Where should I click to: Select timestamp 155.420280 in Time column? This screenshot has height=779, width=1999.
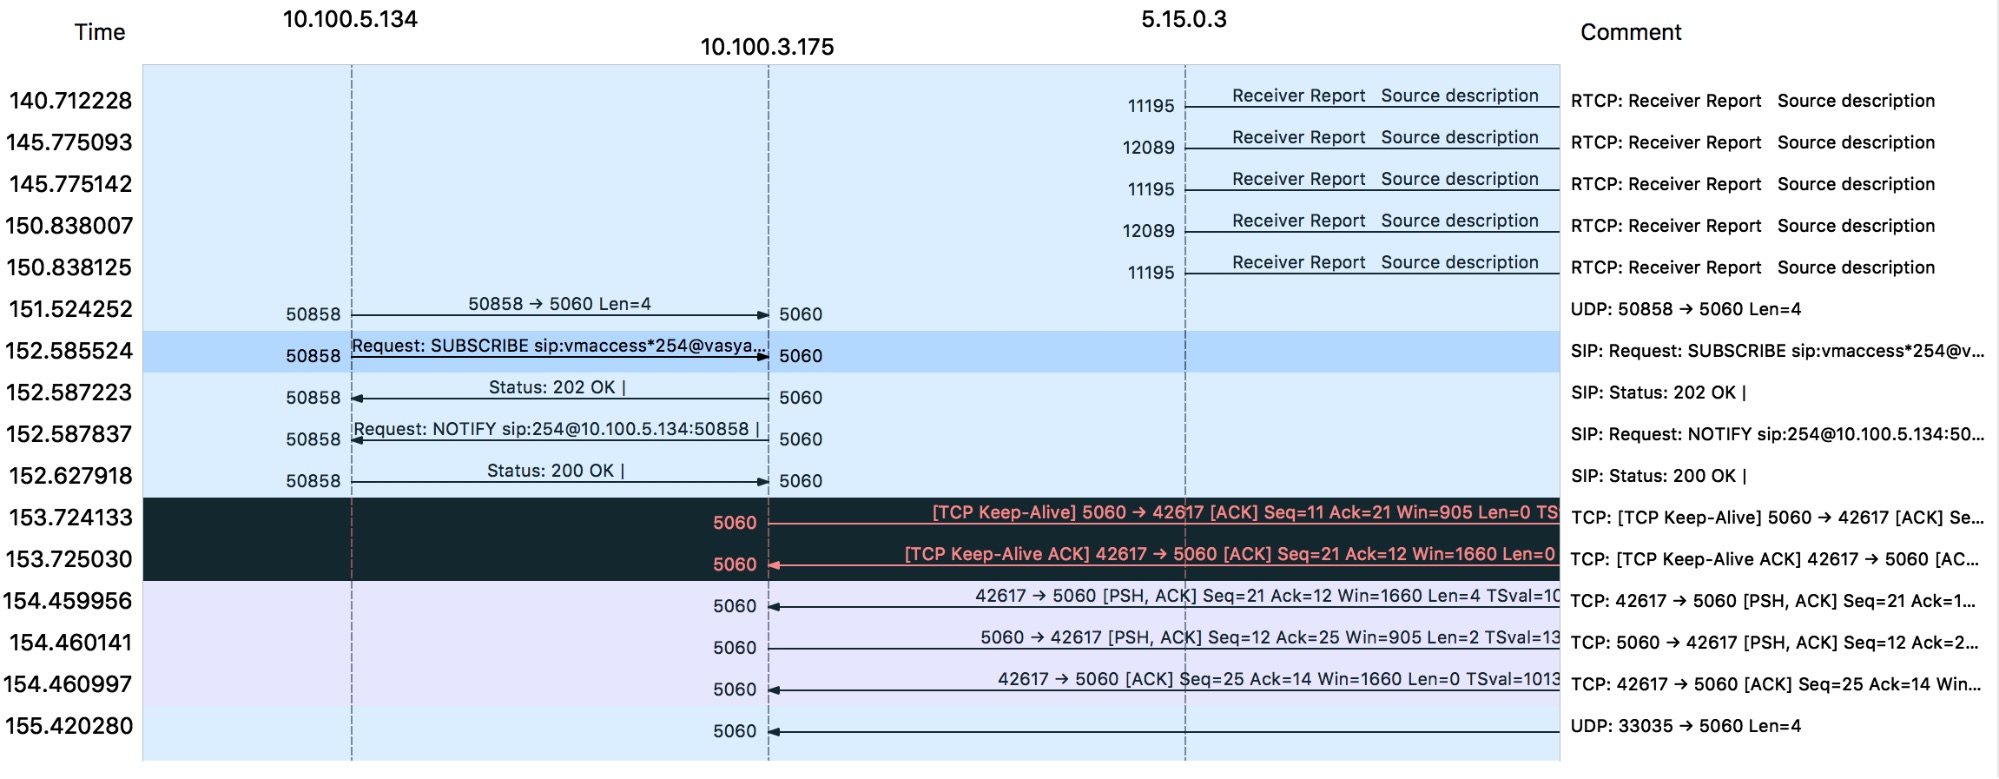click(x=69, y=726)
